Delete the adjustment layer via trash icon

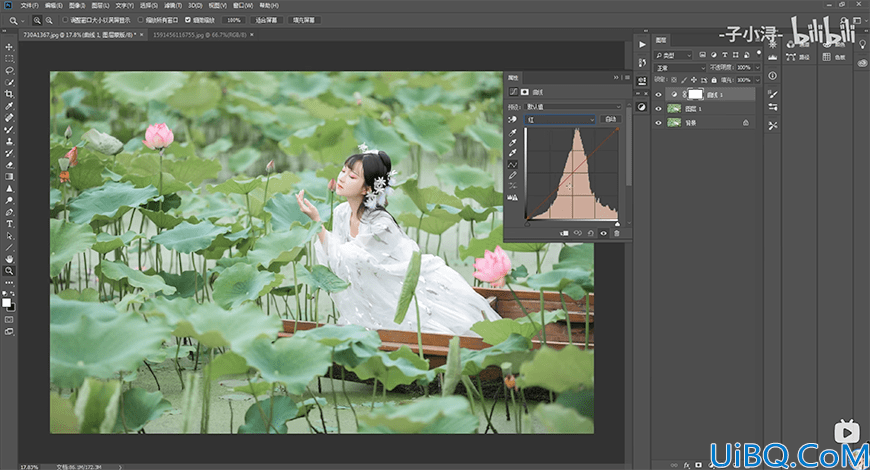point(616,234)
